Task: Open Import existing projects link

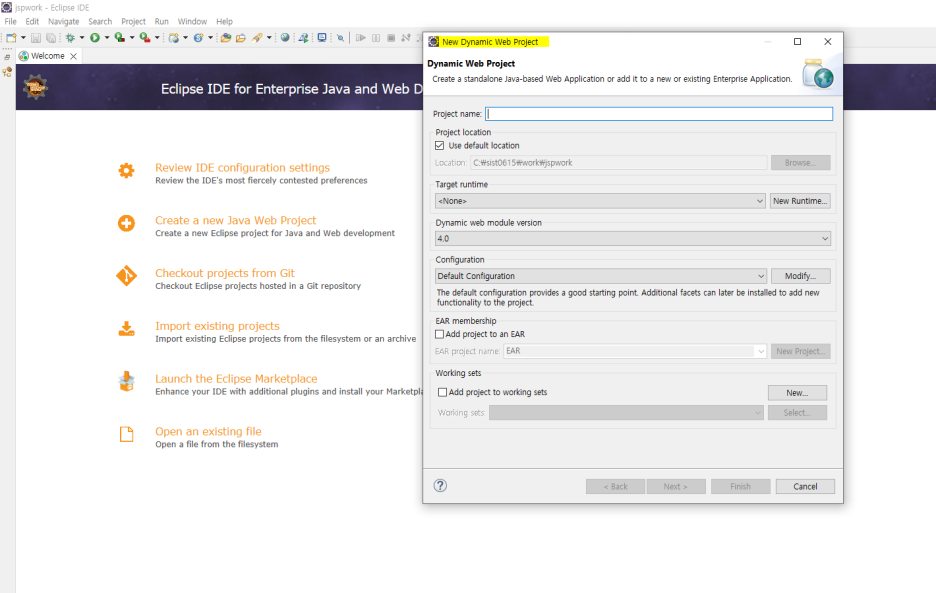Action: point(217,326)
